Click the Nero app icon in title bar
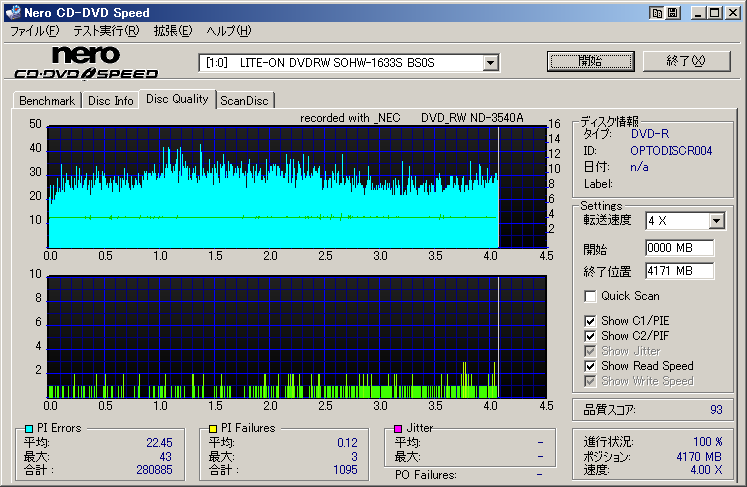The width and height of the screenshot is (747, 487). click(x=13, y=12)
